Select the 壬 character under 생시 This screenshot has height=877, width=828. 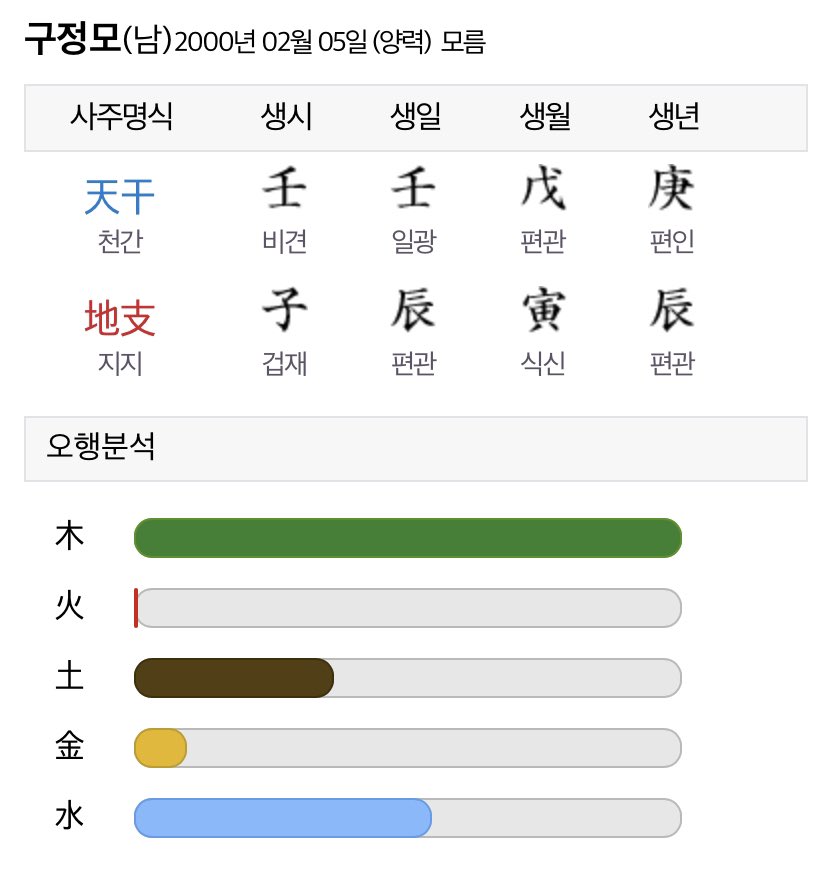285,188
